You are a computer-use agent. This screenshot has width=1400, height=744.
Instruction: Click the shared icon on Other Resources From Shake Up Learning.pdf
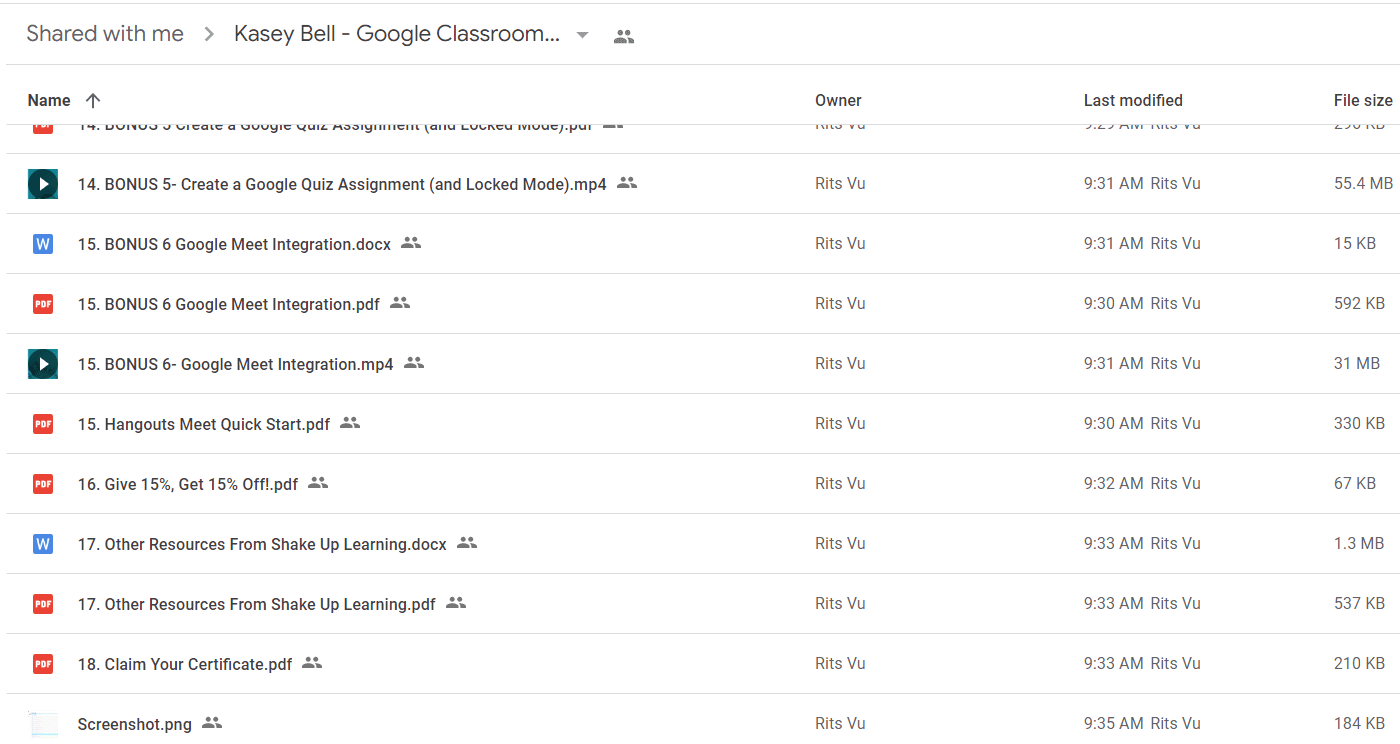(x=456, y=603)
